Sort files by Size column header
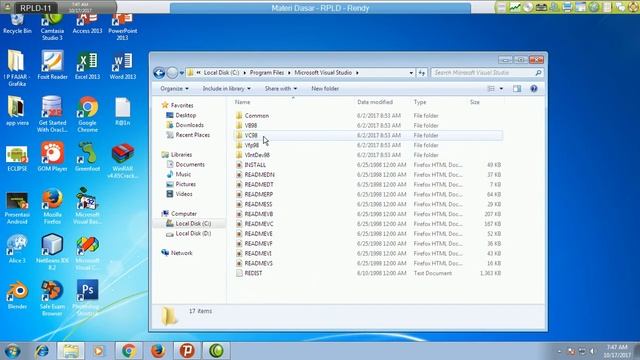 coord(474,102)
